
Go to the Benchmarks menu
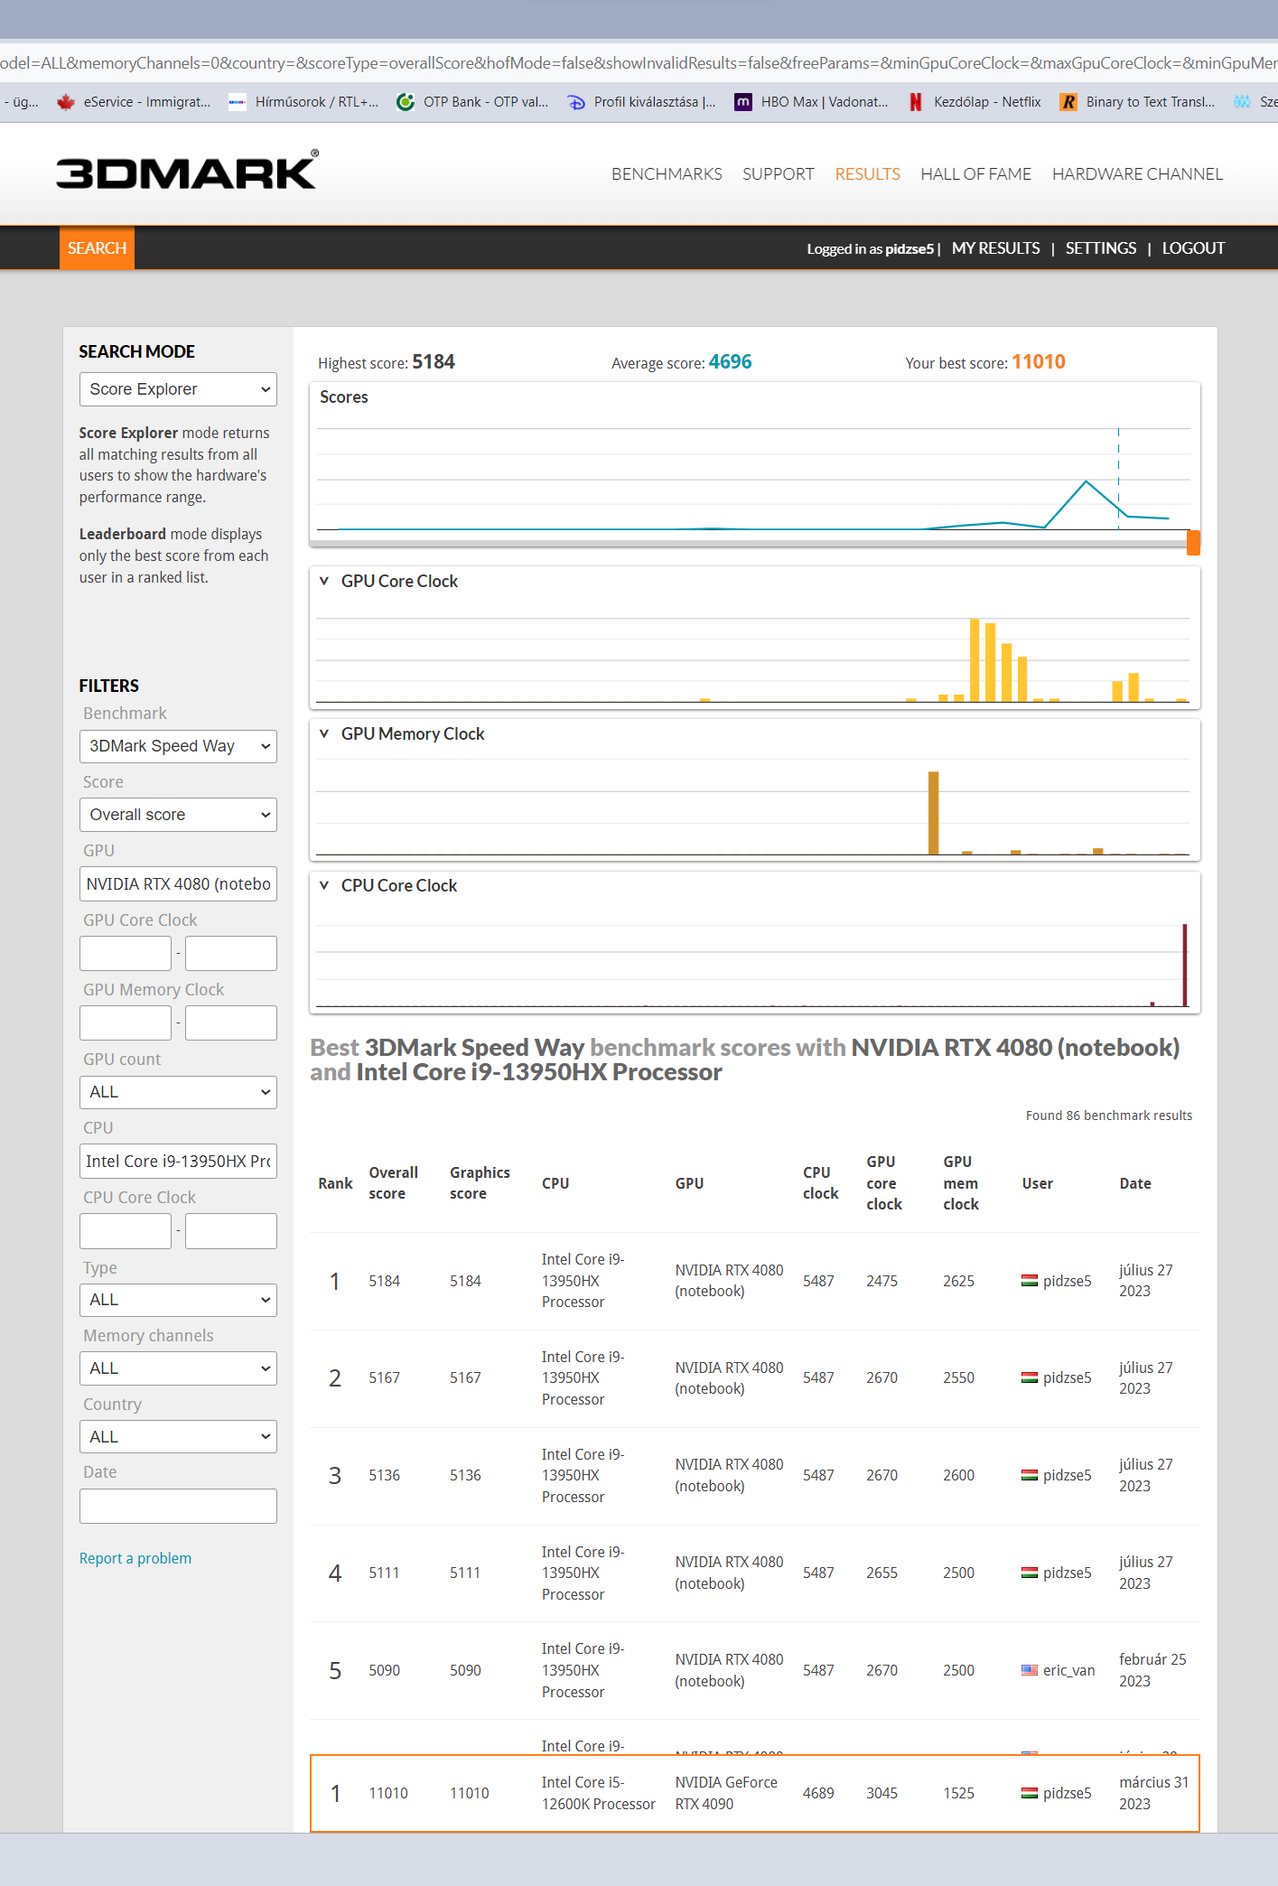click(x=667, y=174)
